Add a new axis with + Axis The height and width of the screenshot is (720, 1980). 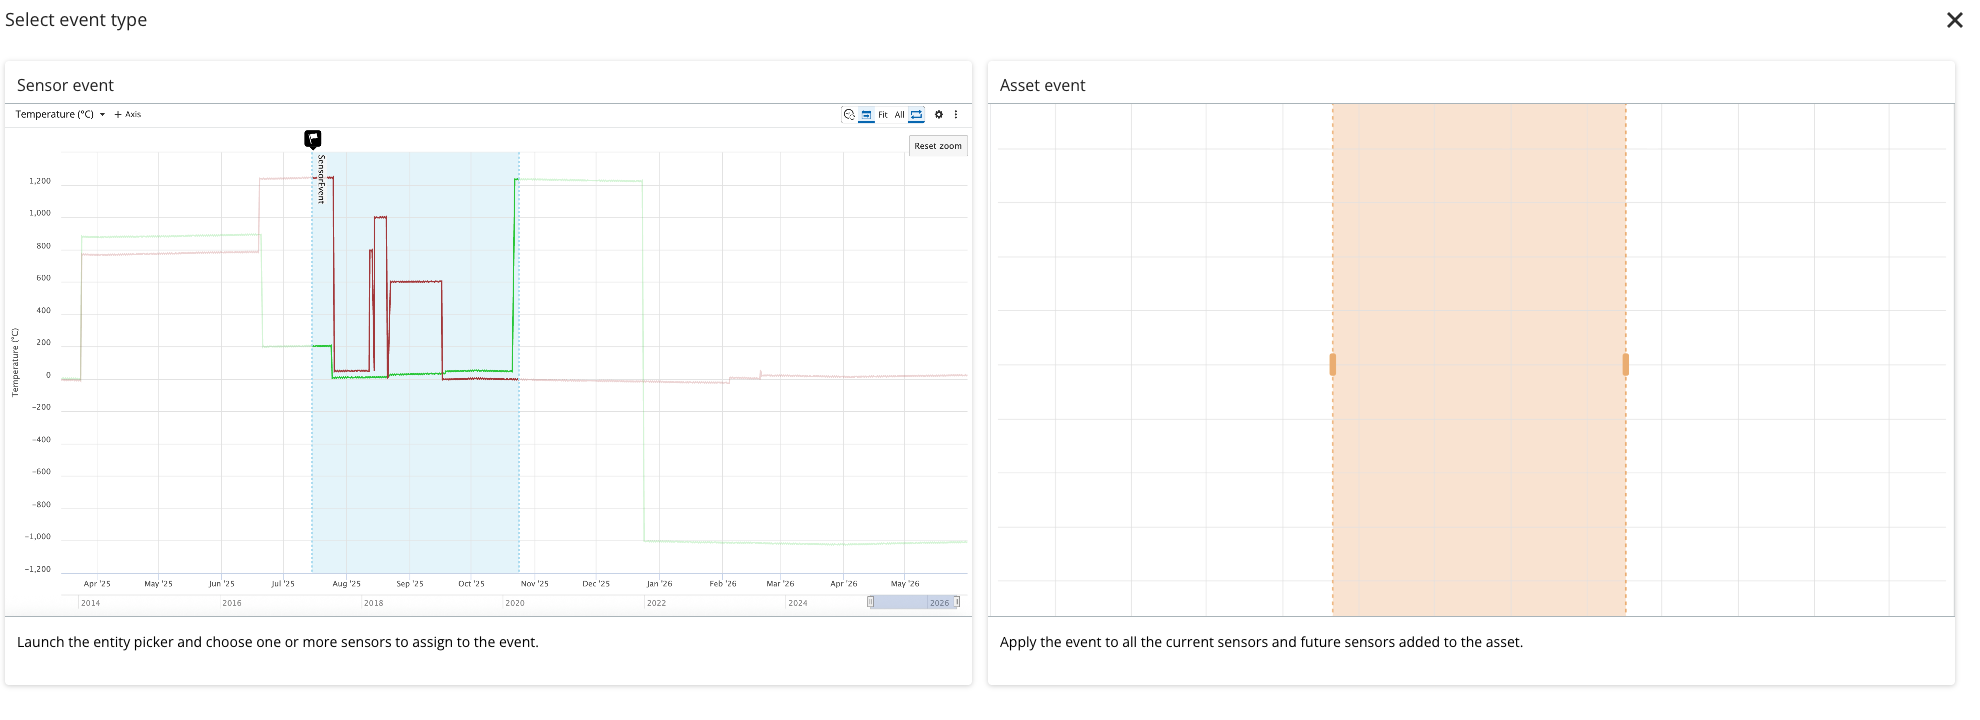pos(128,115)
